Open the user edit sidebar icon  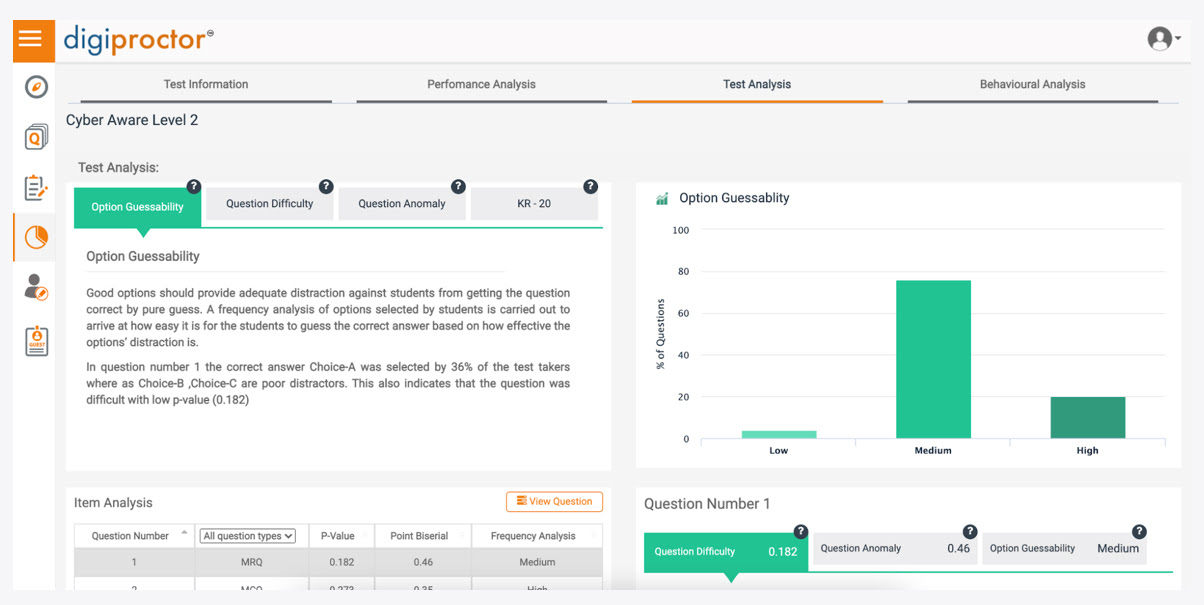36,288
